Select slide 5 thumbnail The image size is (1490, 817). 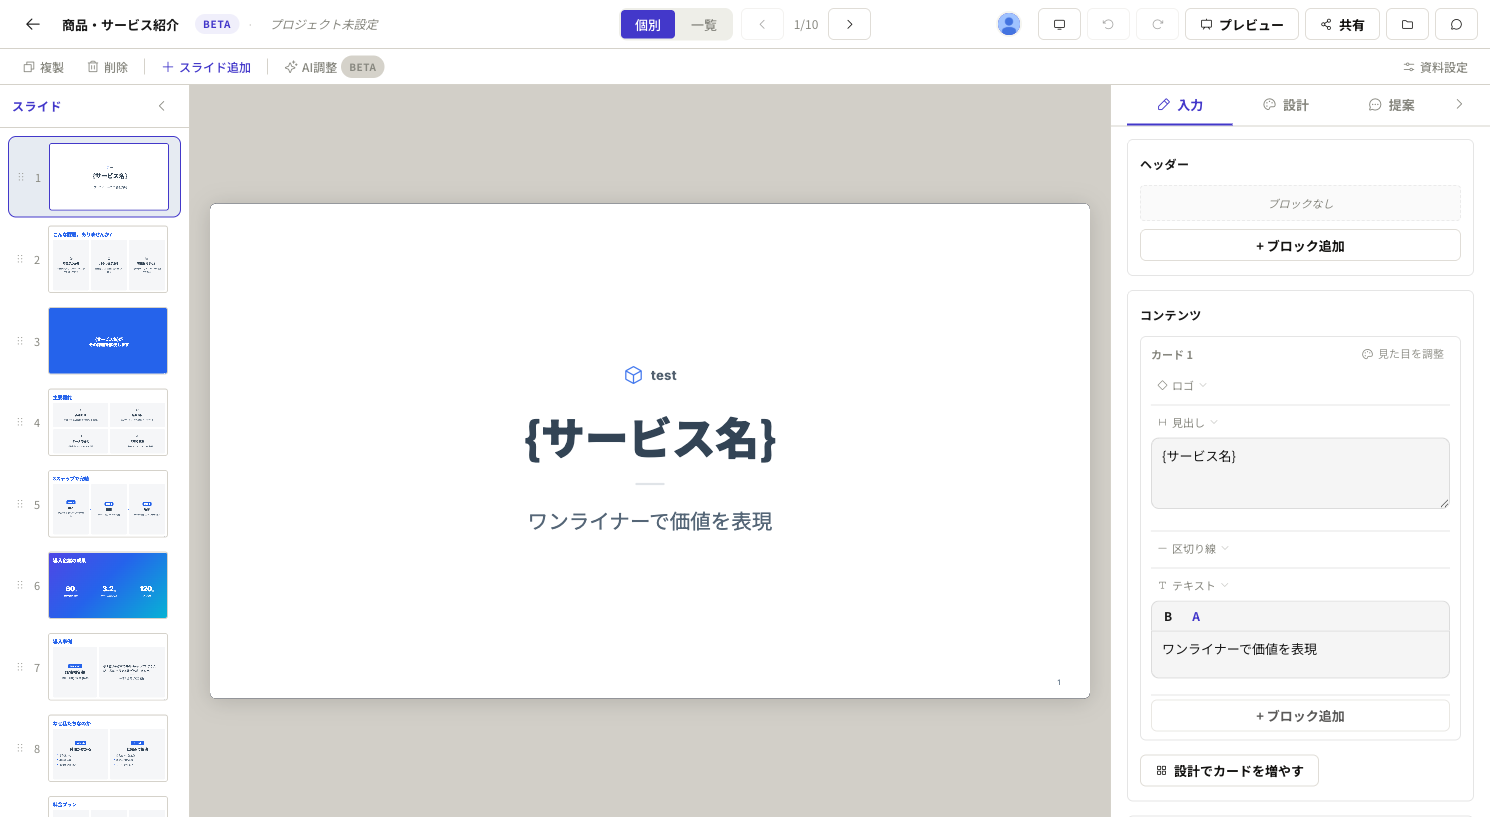tap(108, 504)
